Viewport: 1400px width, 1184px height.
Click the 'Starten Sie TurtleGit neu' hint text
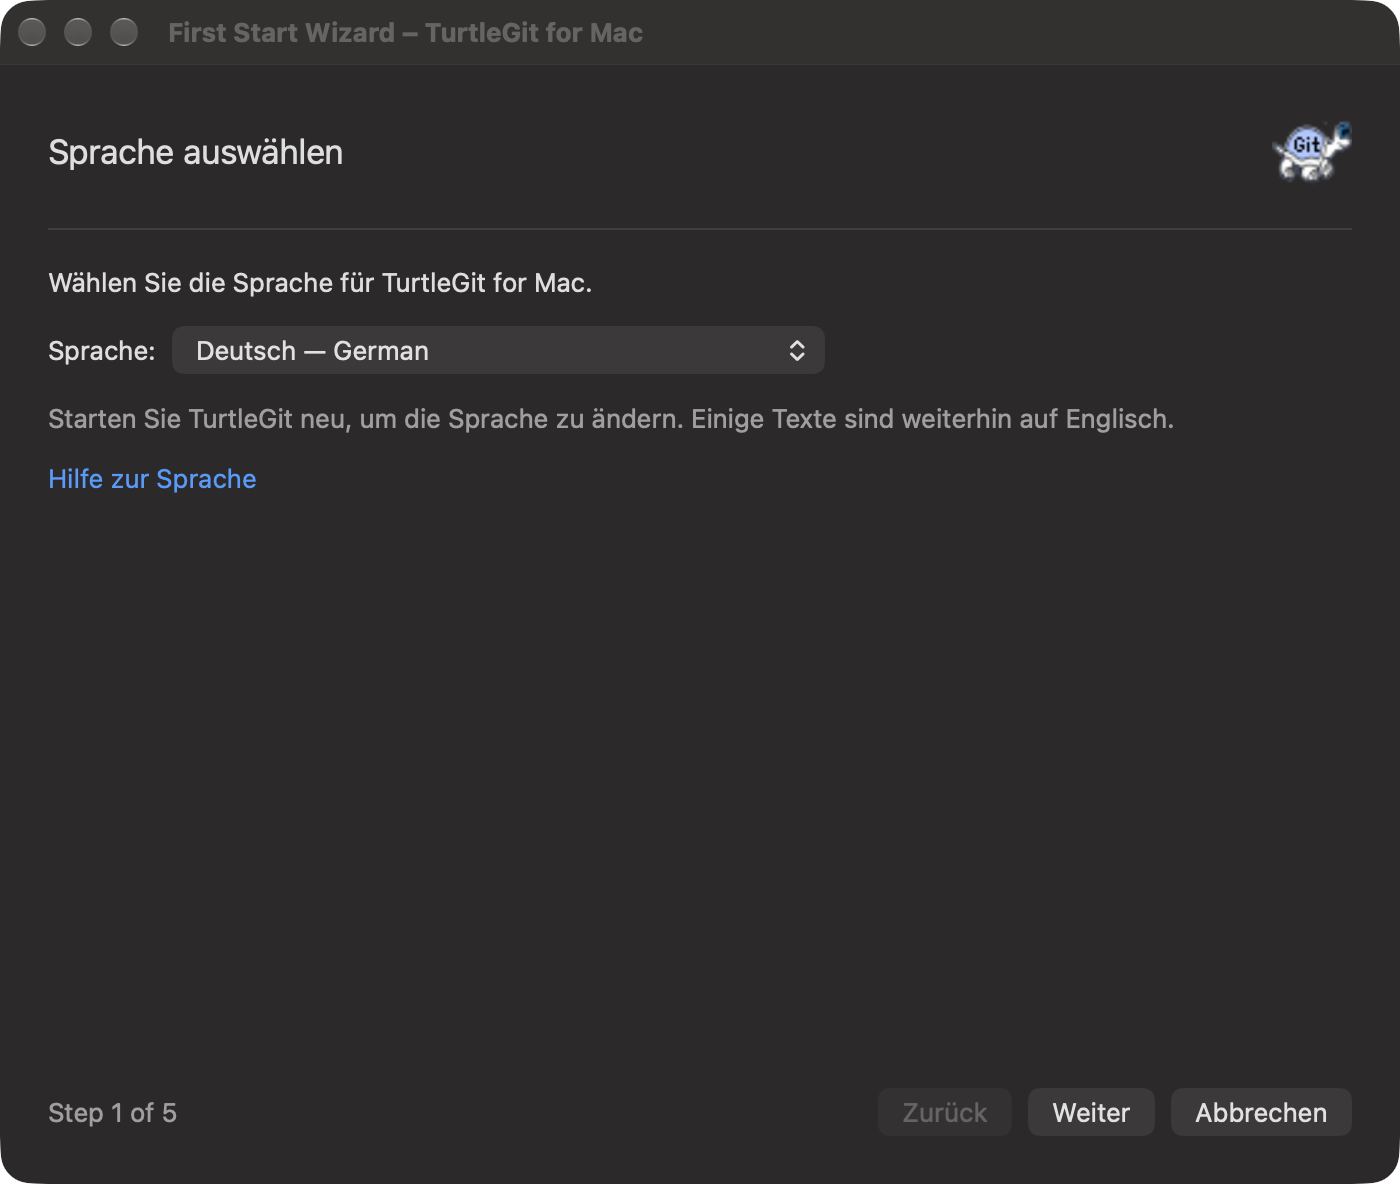click(x=611, y=418)
